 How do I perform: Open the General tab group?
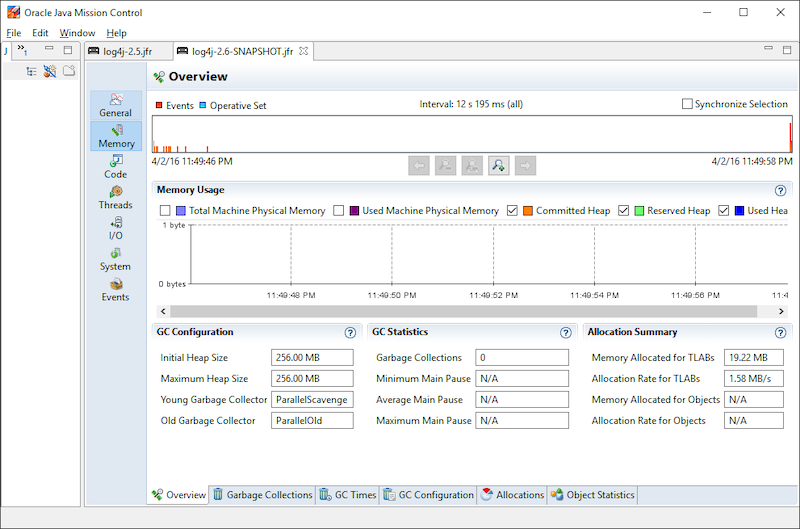(116, 105)
